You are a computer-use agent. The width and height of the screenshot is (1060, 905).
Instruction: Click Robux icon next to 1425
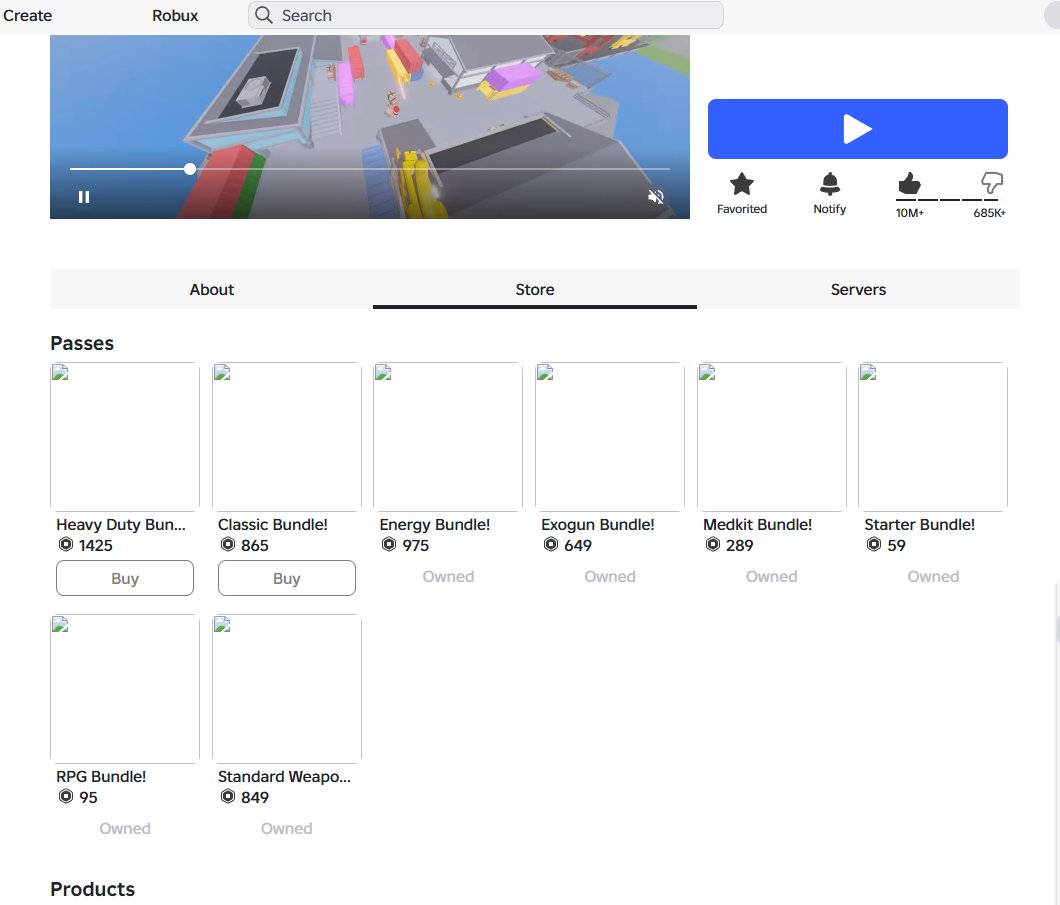(x=66, y=544)
